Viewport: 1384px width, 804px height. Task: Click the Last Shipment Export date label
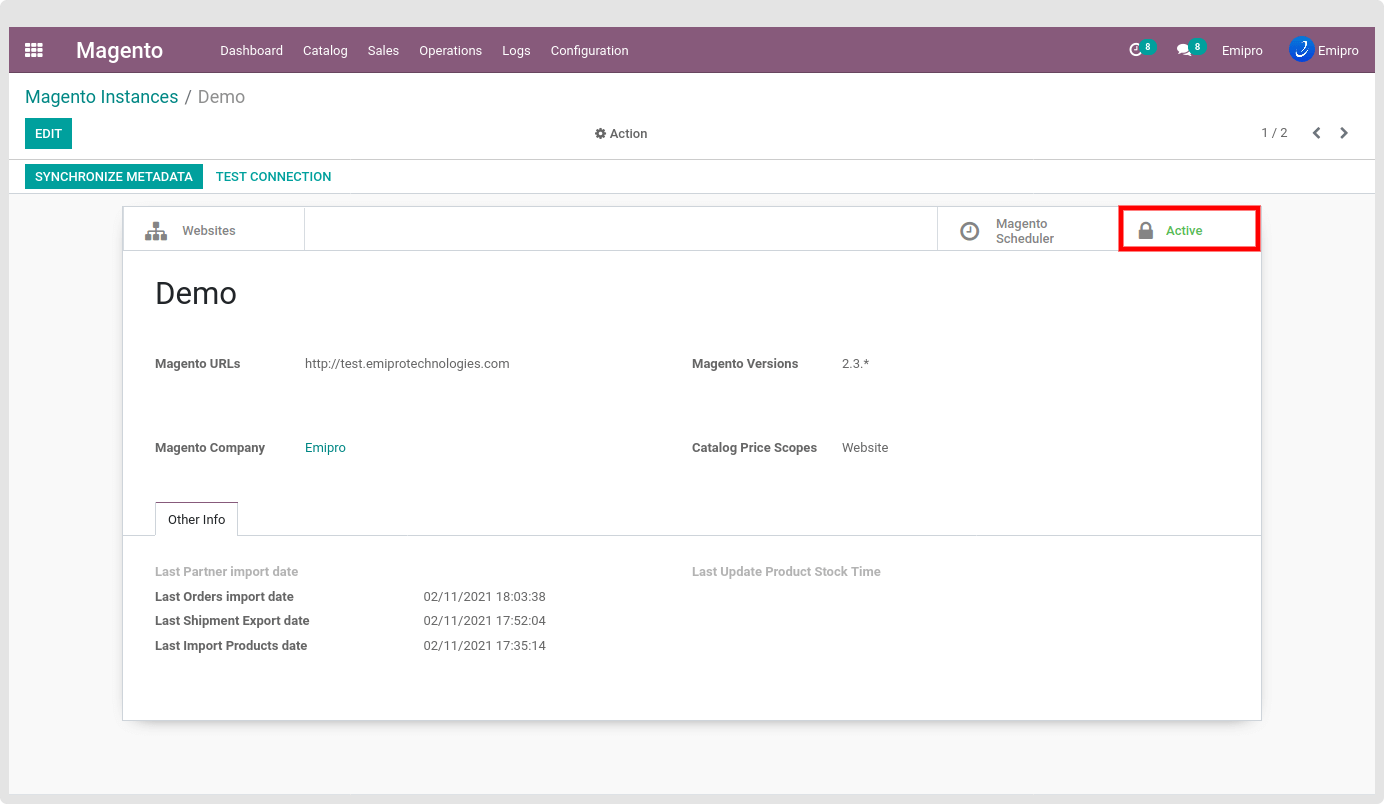pos(232,621)
